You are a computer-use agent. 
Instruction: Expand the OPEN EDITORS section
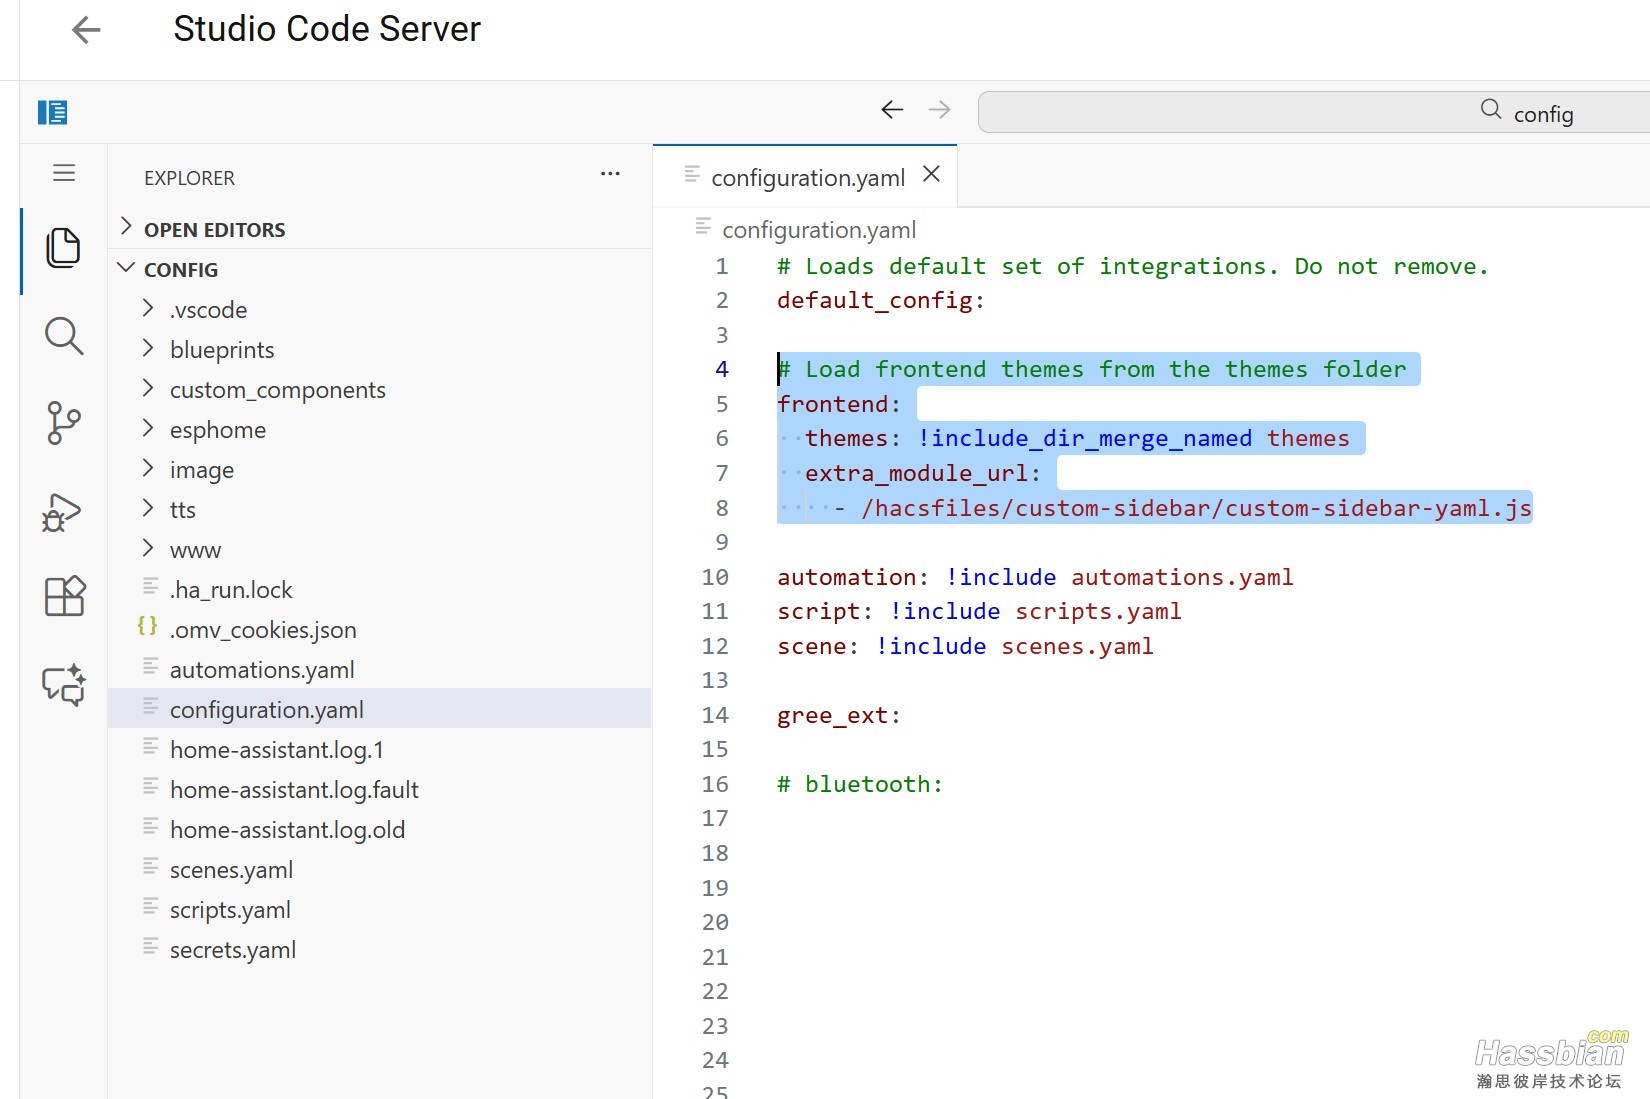coord(214,230)
